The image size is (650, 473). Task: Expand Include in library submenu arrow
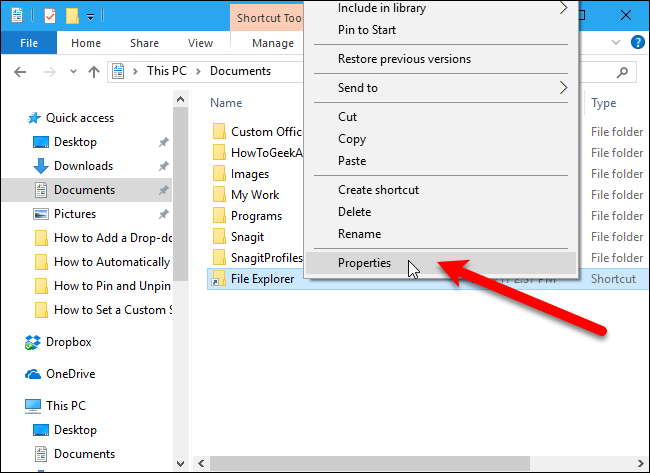click(x=563, y=7)
